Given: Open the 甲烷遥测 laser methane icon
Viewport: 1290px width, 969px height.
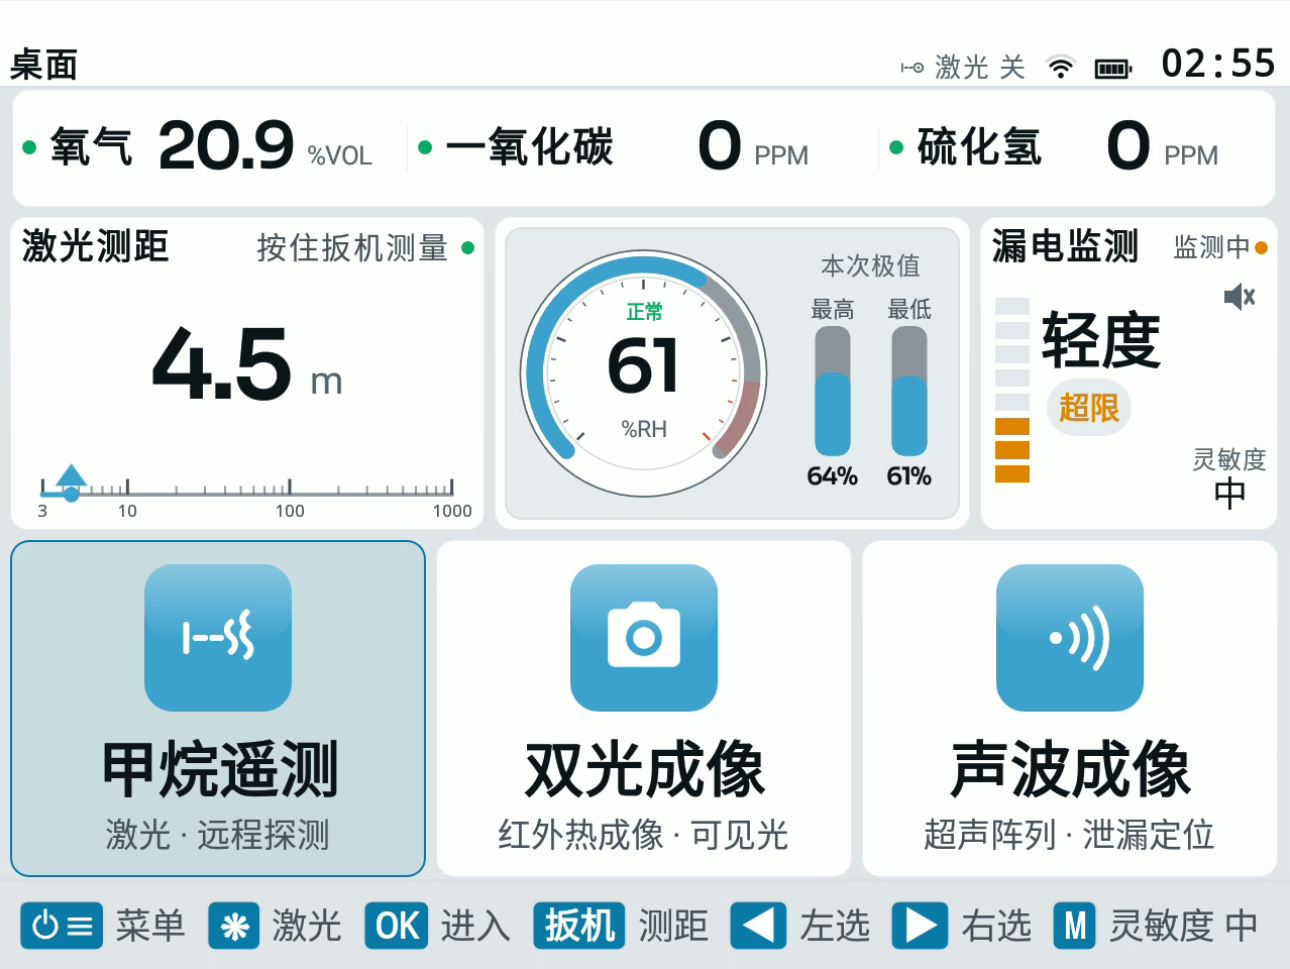Looking at the screenshot, I should click(218, 638).
